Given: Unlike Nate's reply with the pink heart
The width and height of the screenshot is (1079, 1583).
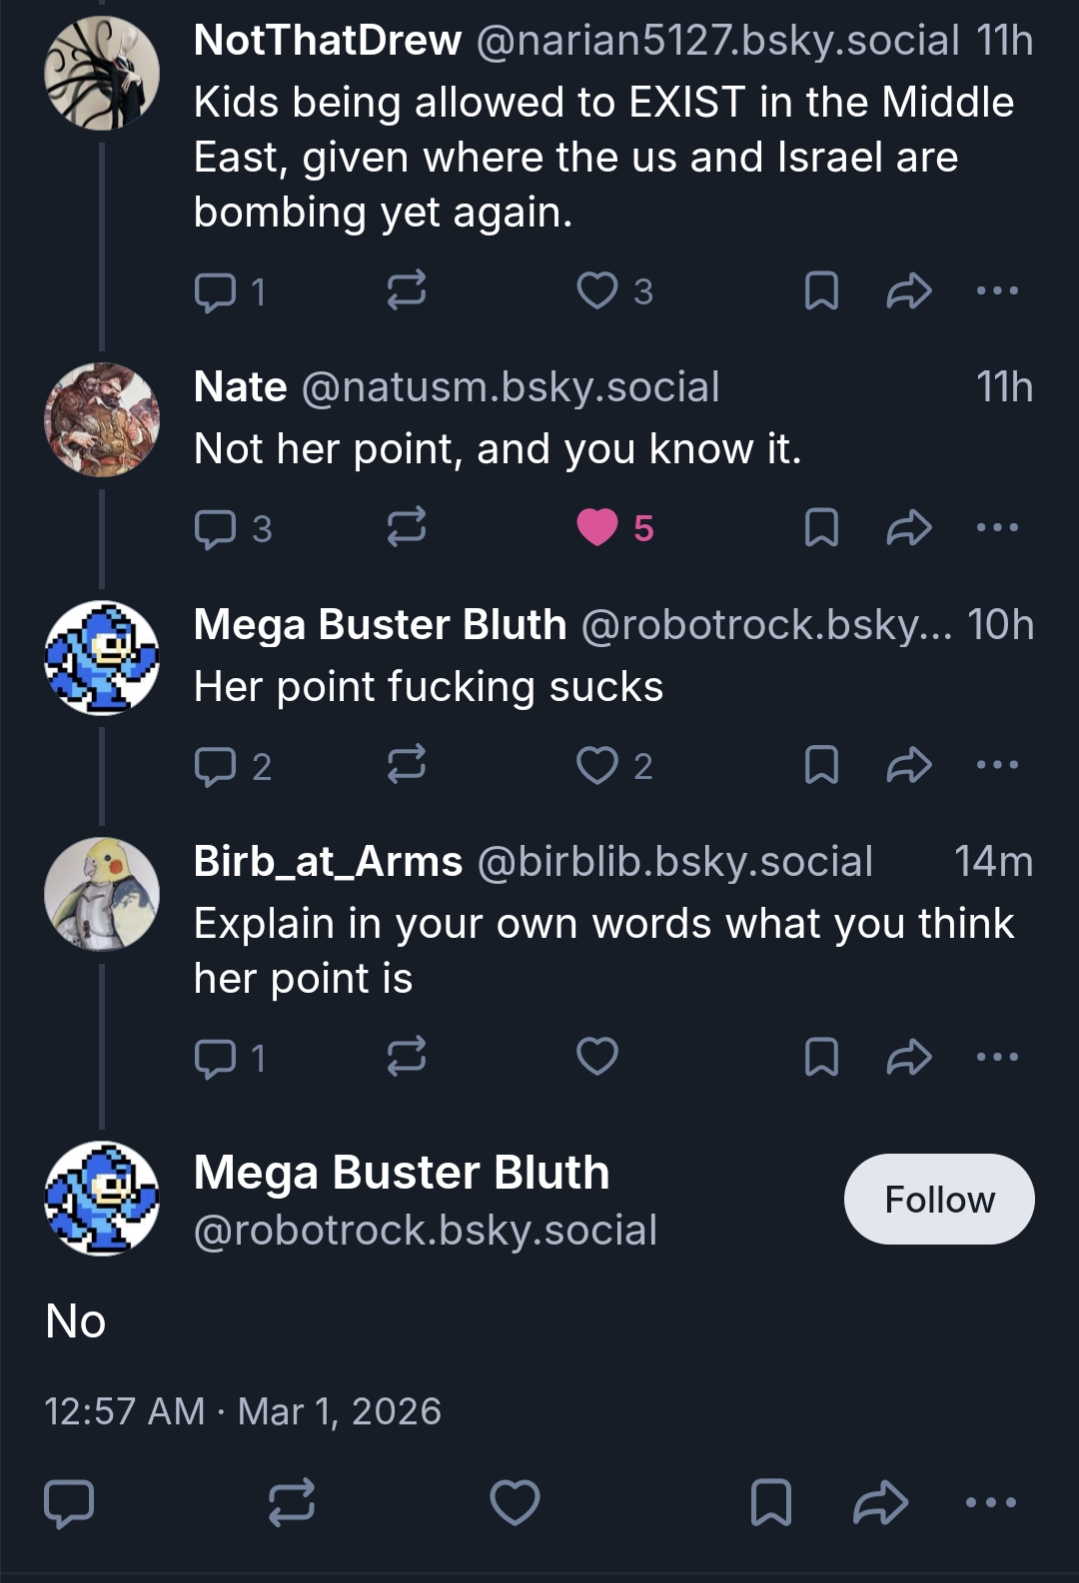Looking at the screenshot, I should pos(598,528).
